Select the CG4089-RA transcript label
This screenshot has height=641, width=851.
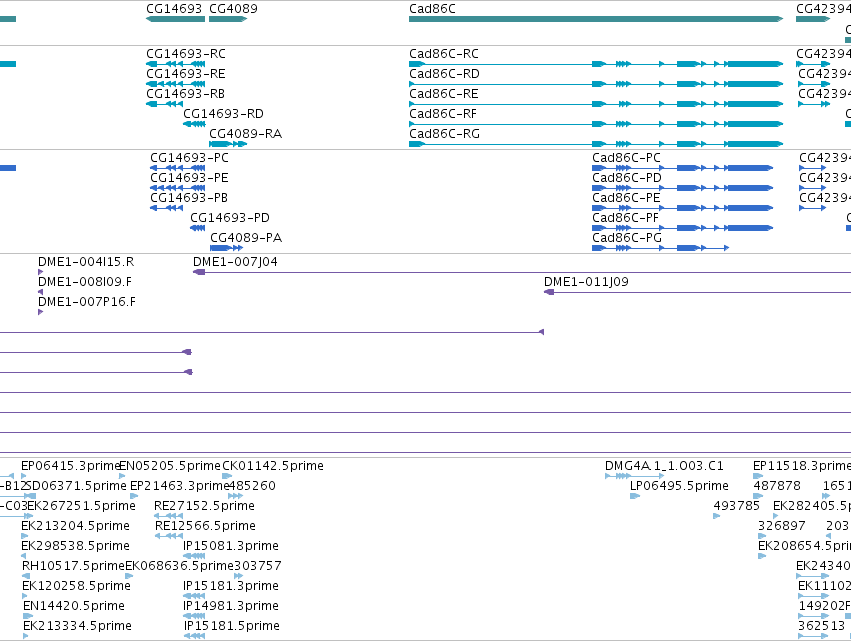(246, 134)
